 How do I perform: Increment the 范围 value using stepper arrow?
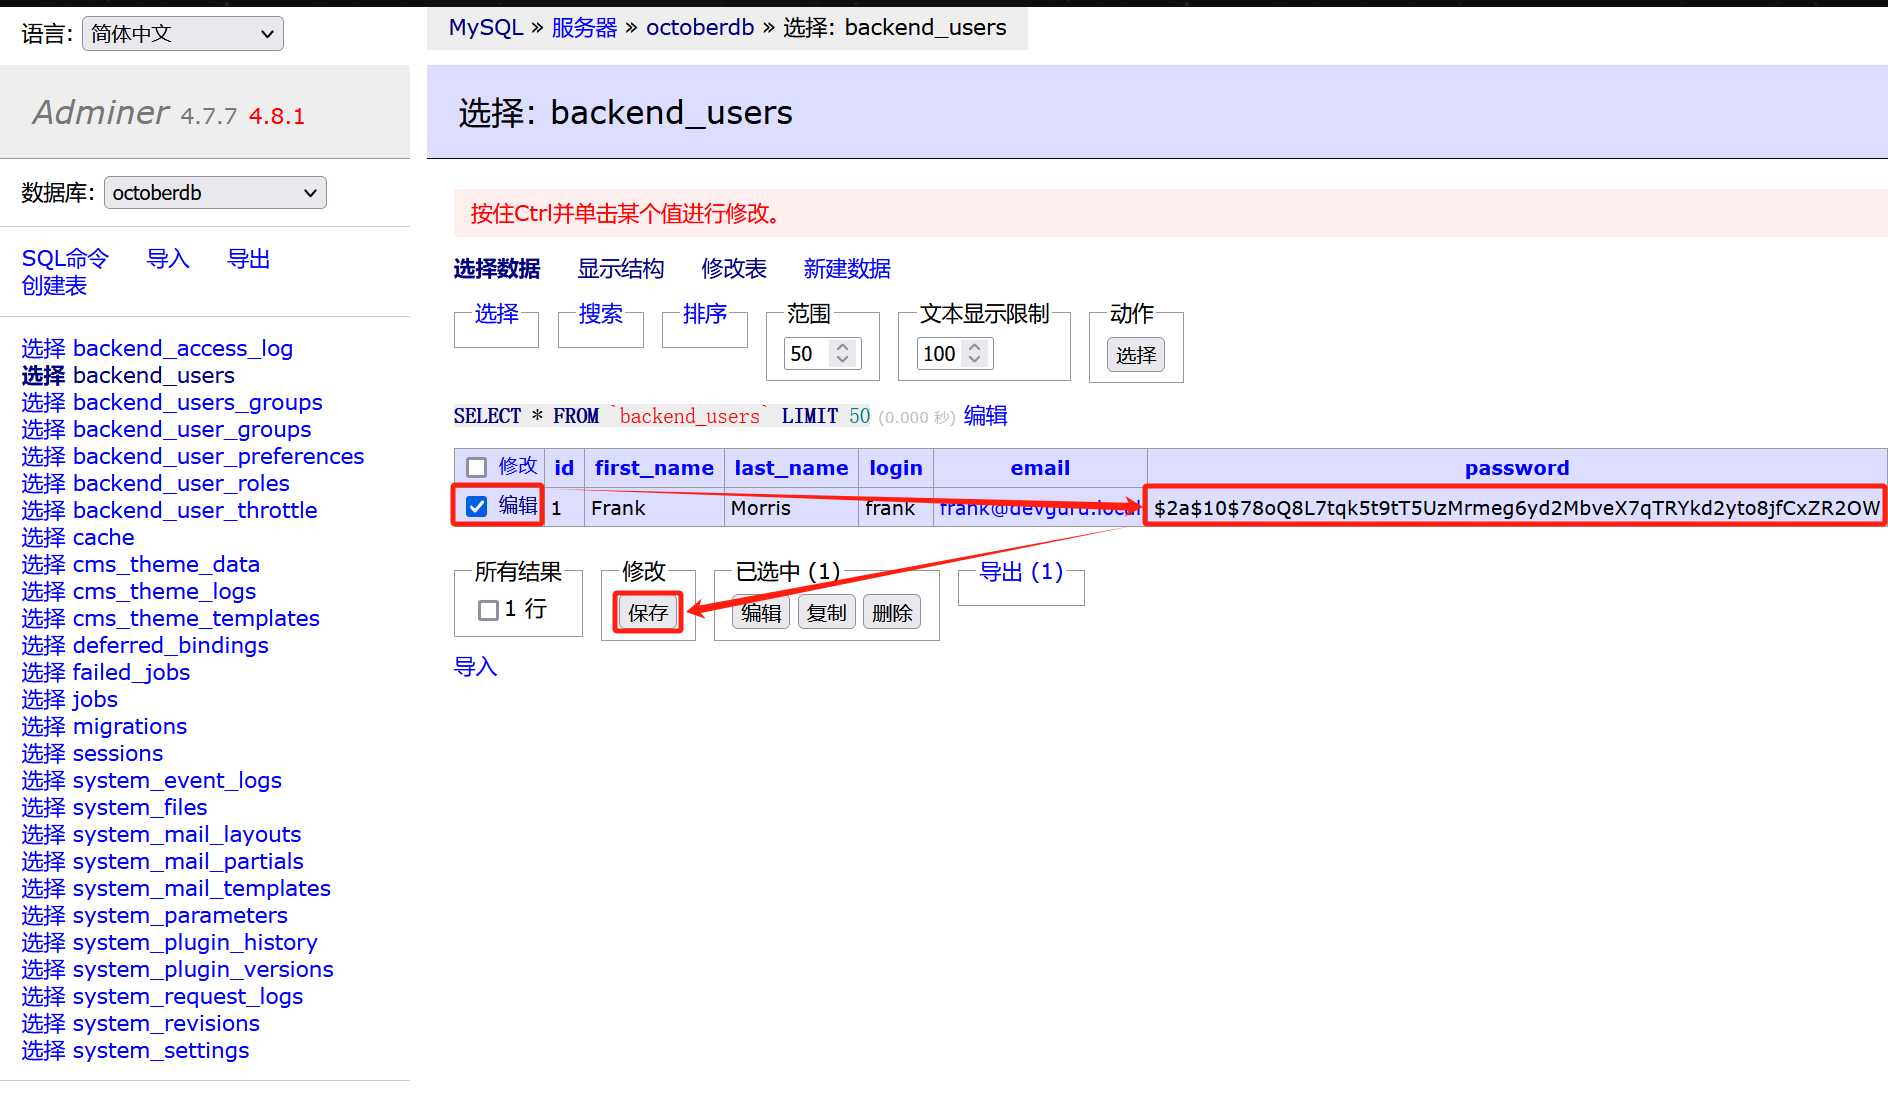[843, 347]
